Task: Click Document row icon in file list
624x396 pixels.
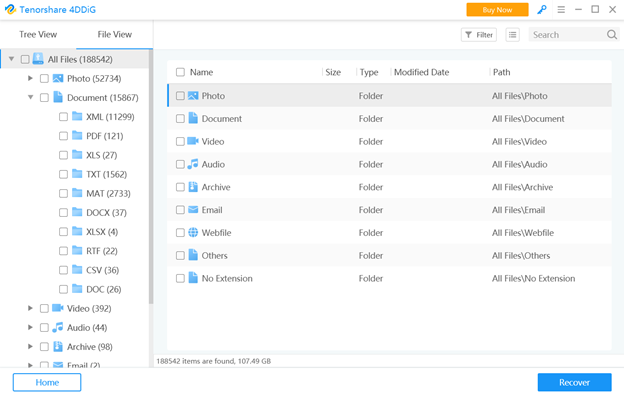Action: (x=193, y=118)
